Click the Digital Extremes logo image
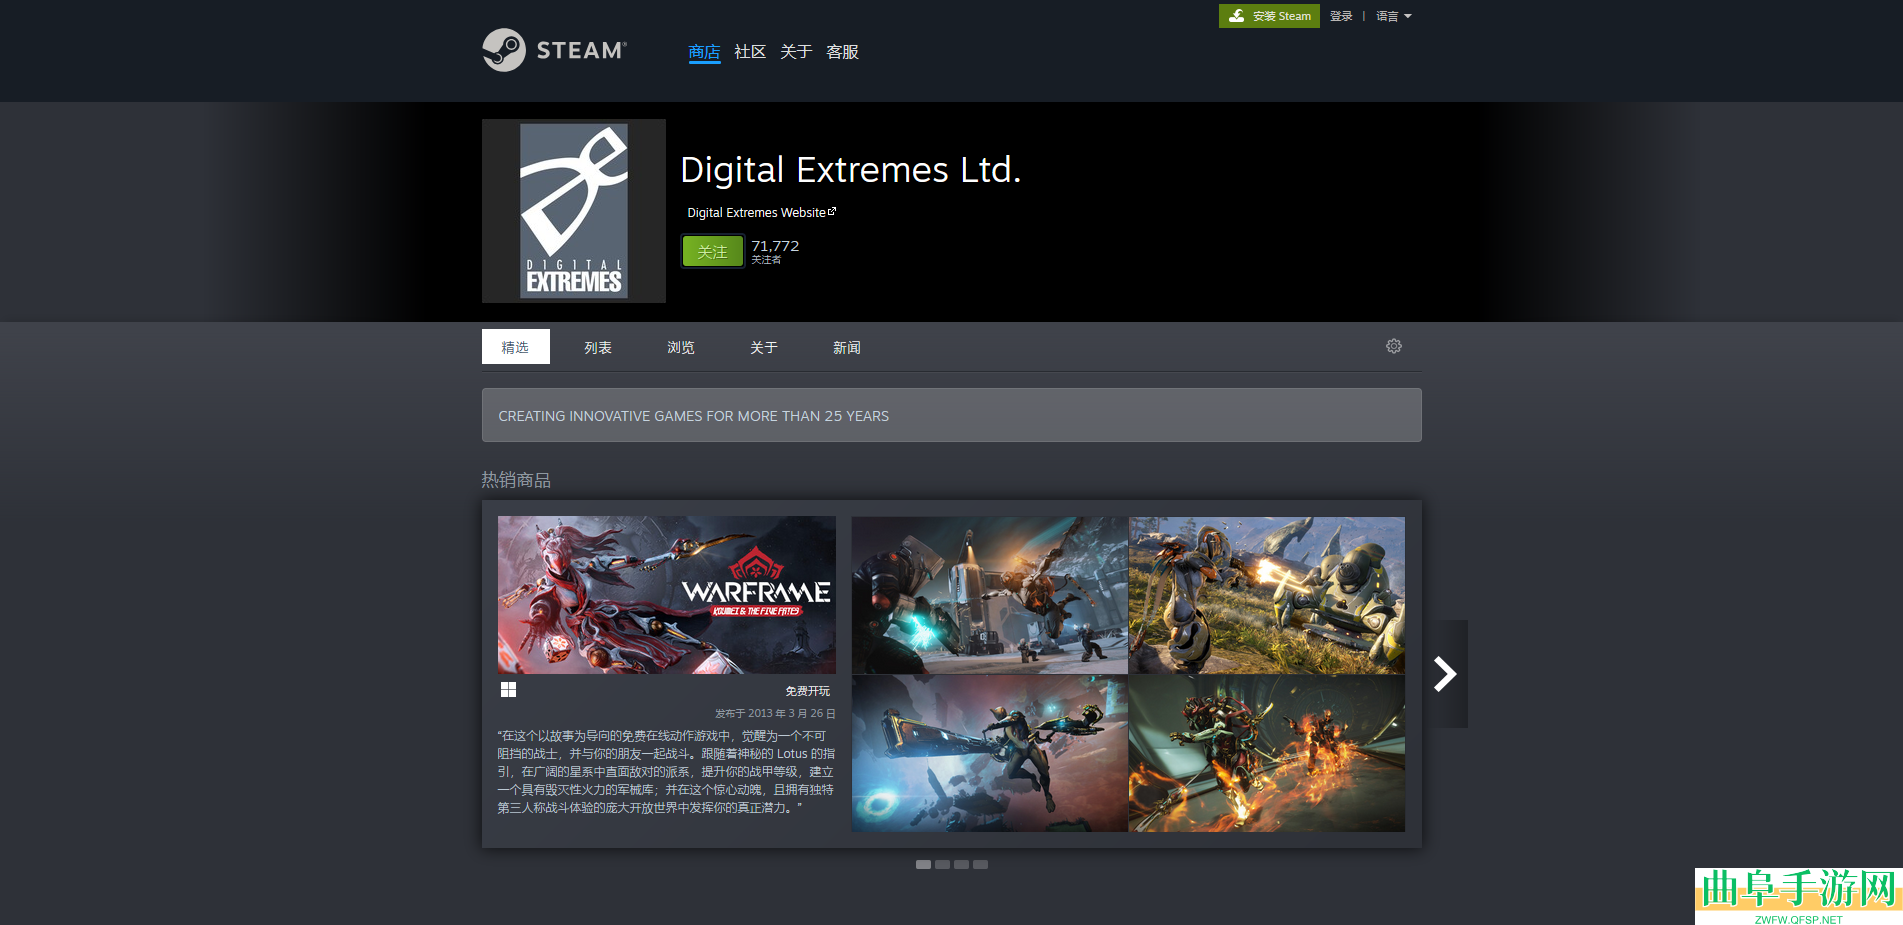The height and width of the screenshot is (925, 1903). click(574, 211)
